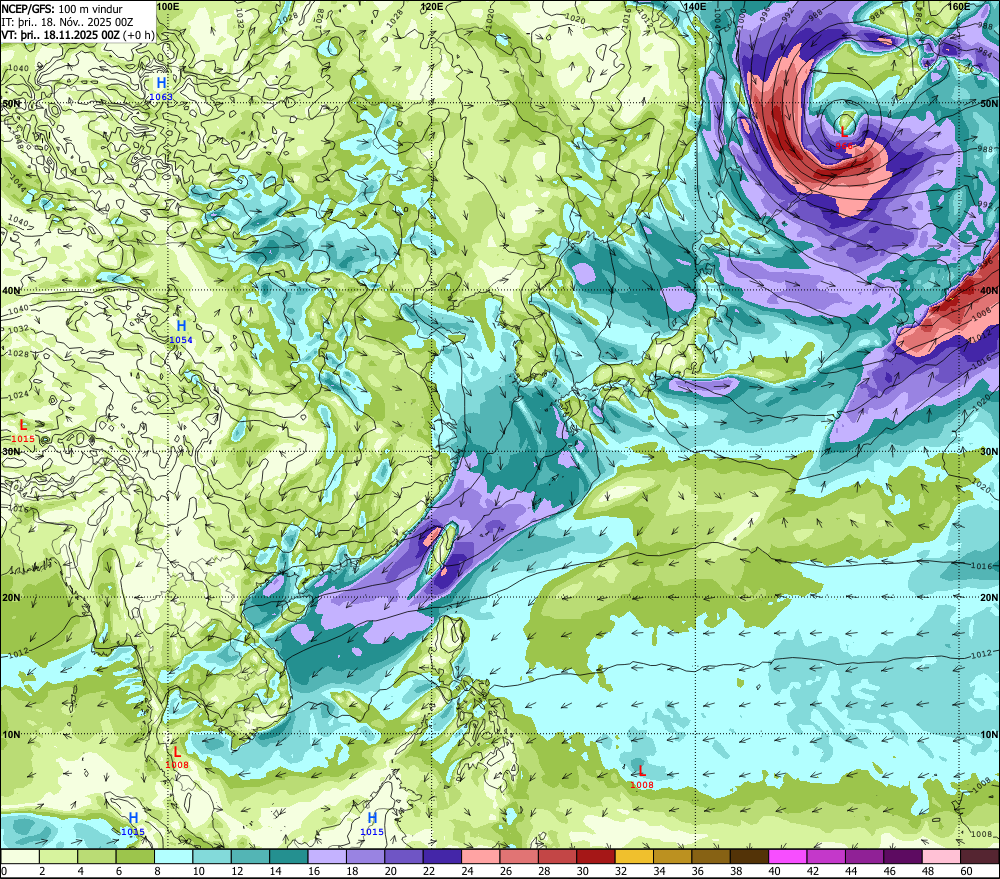Pick the dark blue 22–24 swatch
Image resolution: width=1000 pixels, height=879 pixels.
[x=442, y=856]
